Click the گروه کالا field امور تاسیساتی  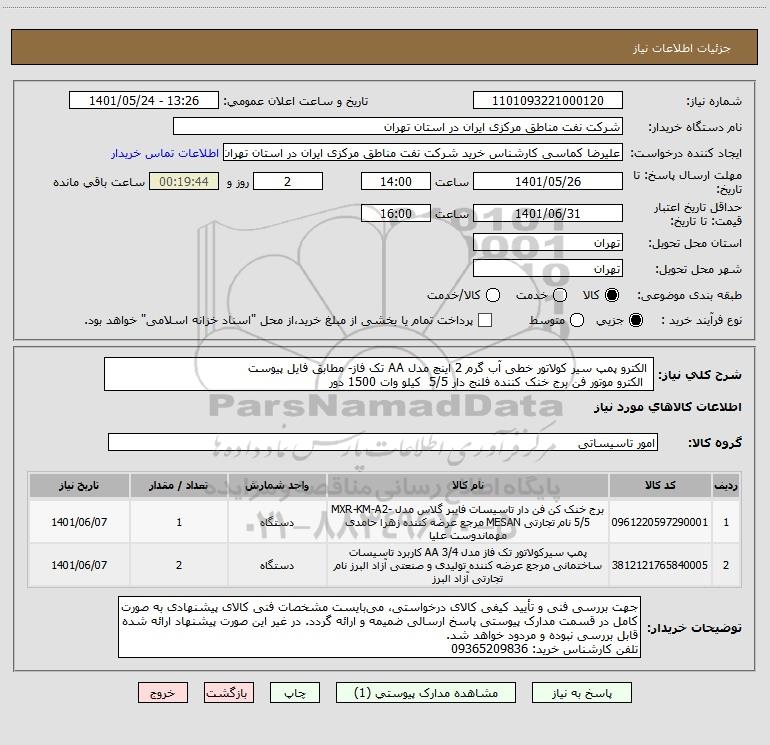tap(383, 442)
